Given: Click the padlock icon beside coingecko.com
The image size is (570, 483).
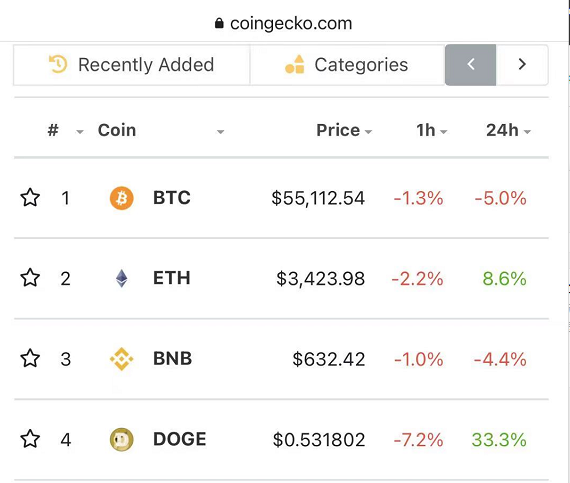Looking at the screenshot, I should (219, 23).
